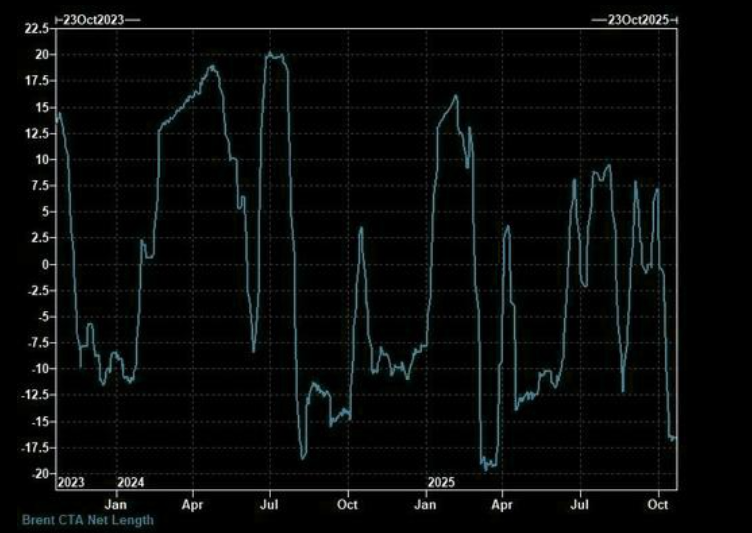Screen dimensions: 752x533
Task: Click the -7.5 y-axis tick label
Action: click(x=36, y=343)
